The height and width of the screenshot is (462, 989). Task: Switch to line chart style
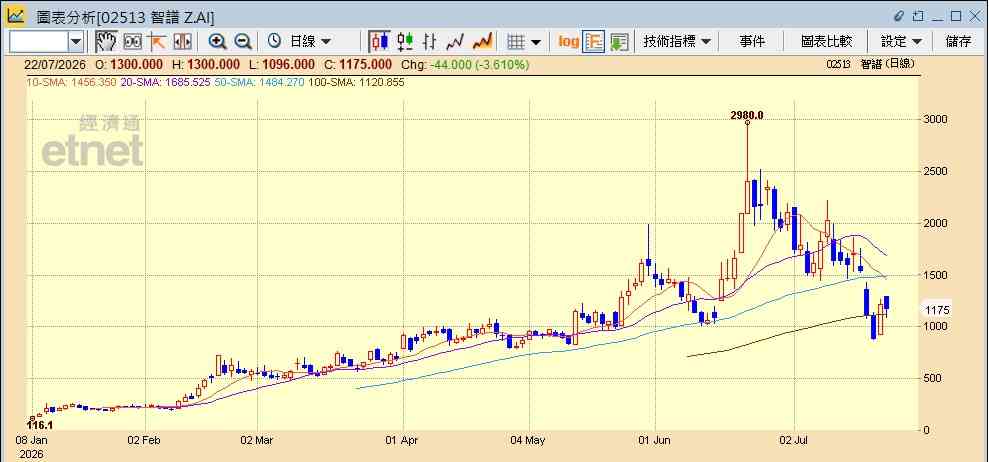(455, 42)
